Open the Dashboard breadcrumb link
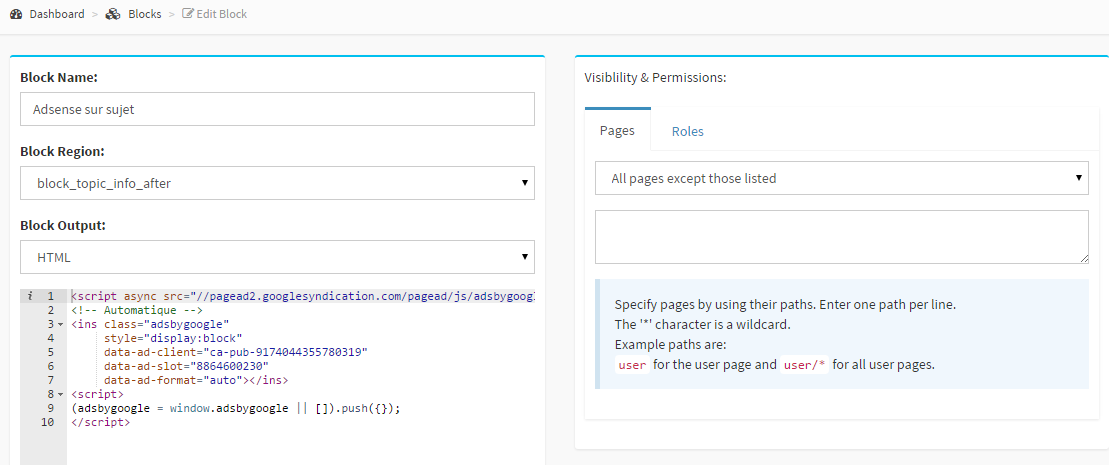Image resolution: width=1109 pixels, height=465 pixels. (x=57, y=14)
